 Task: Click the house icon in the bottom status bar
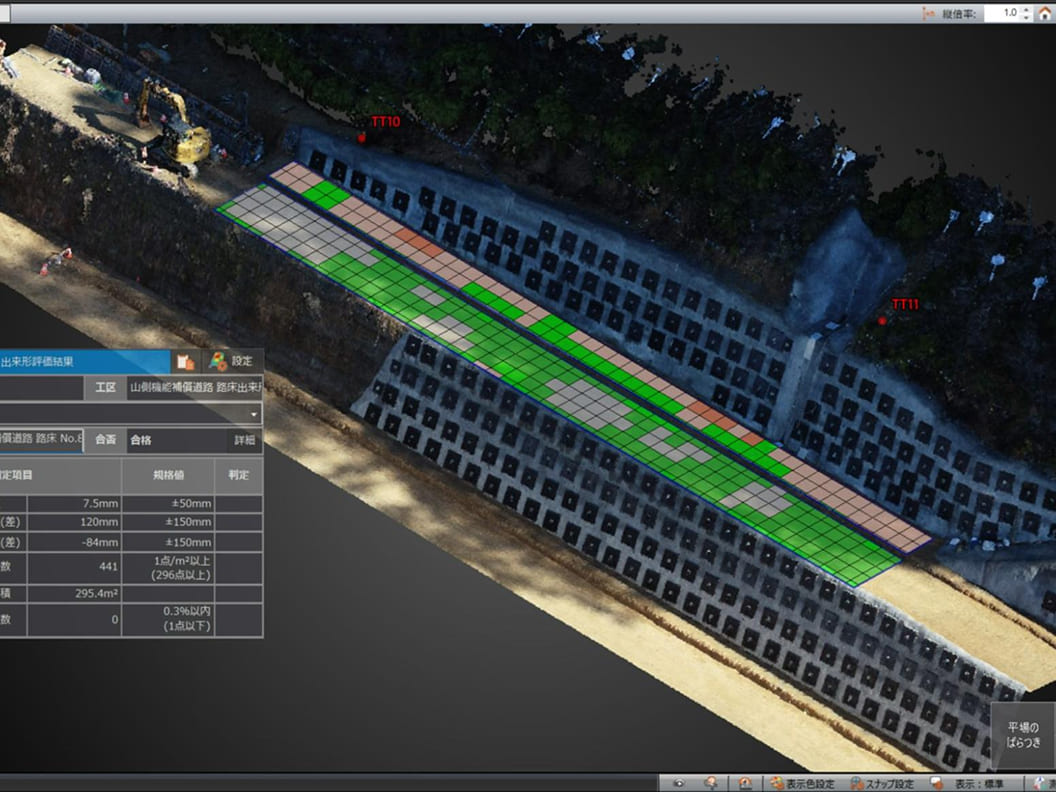[744, 783]
